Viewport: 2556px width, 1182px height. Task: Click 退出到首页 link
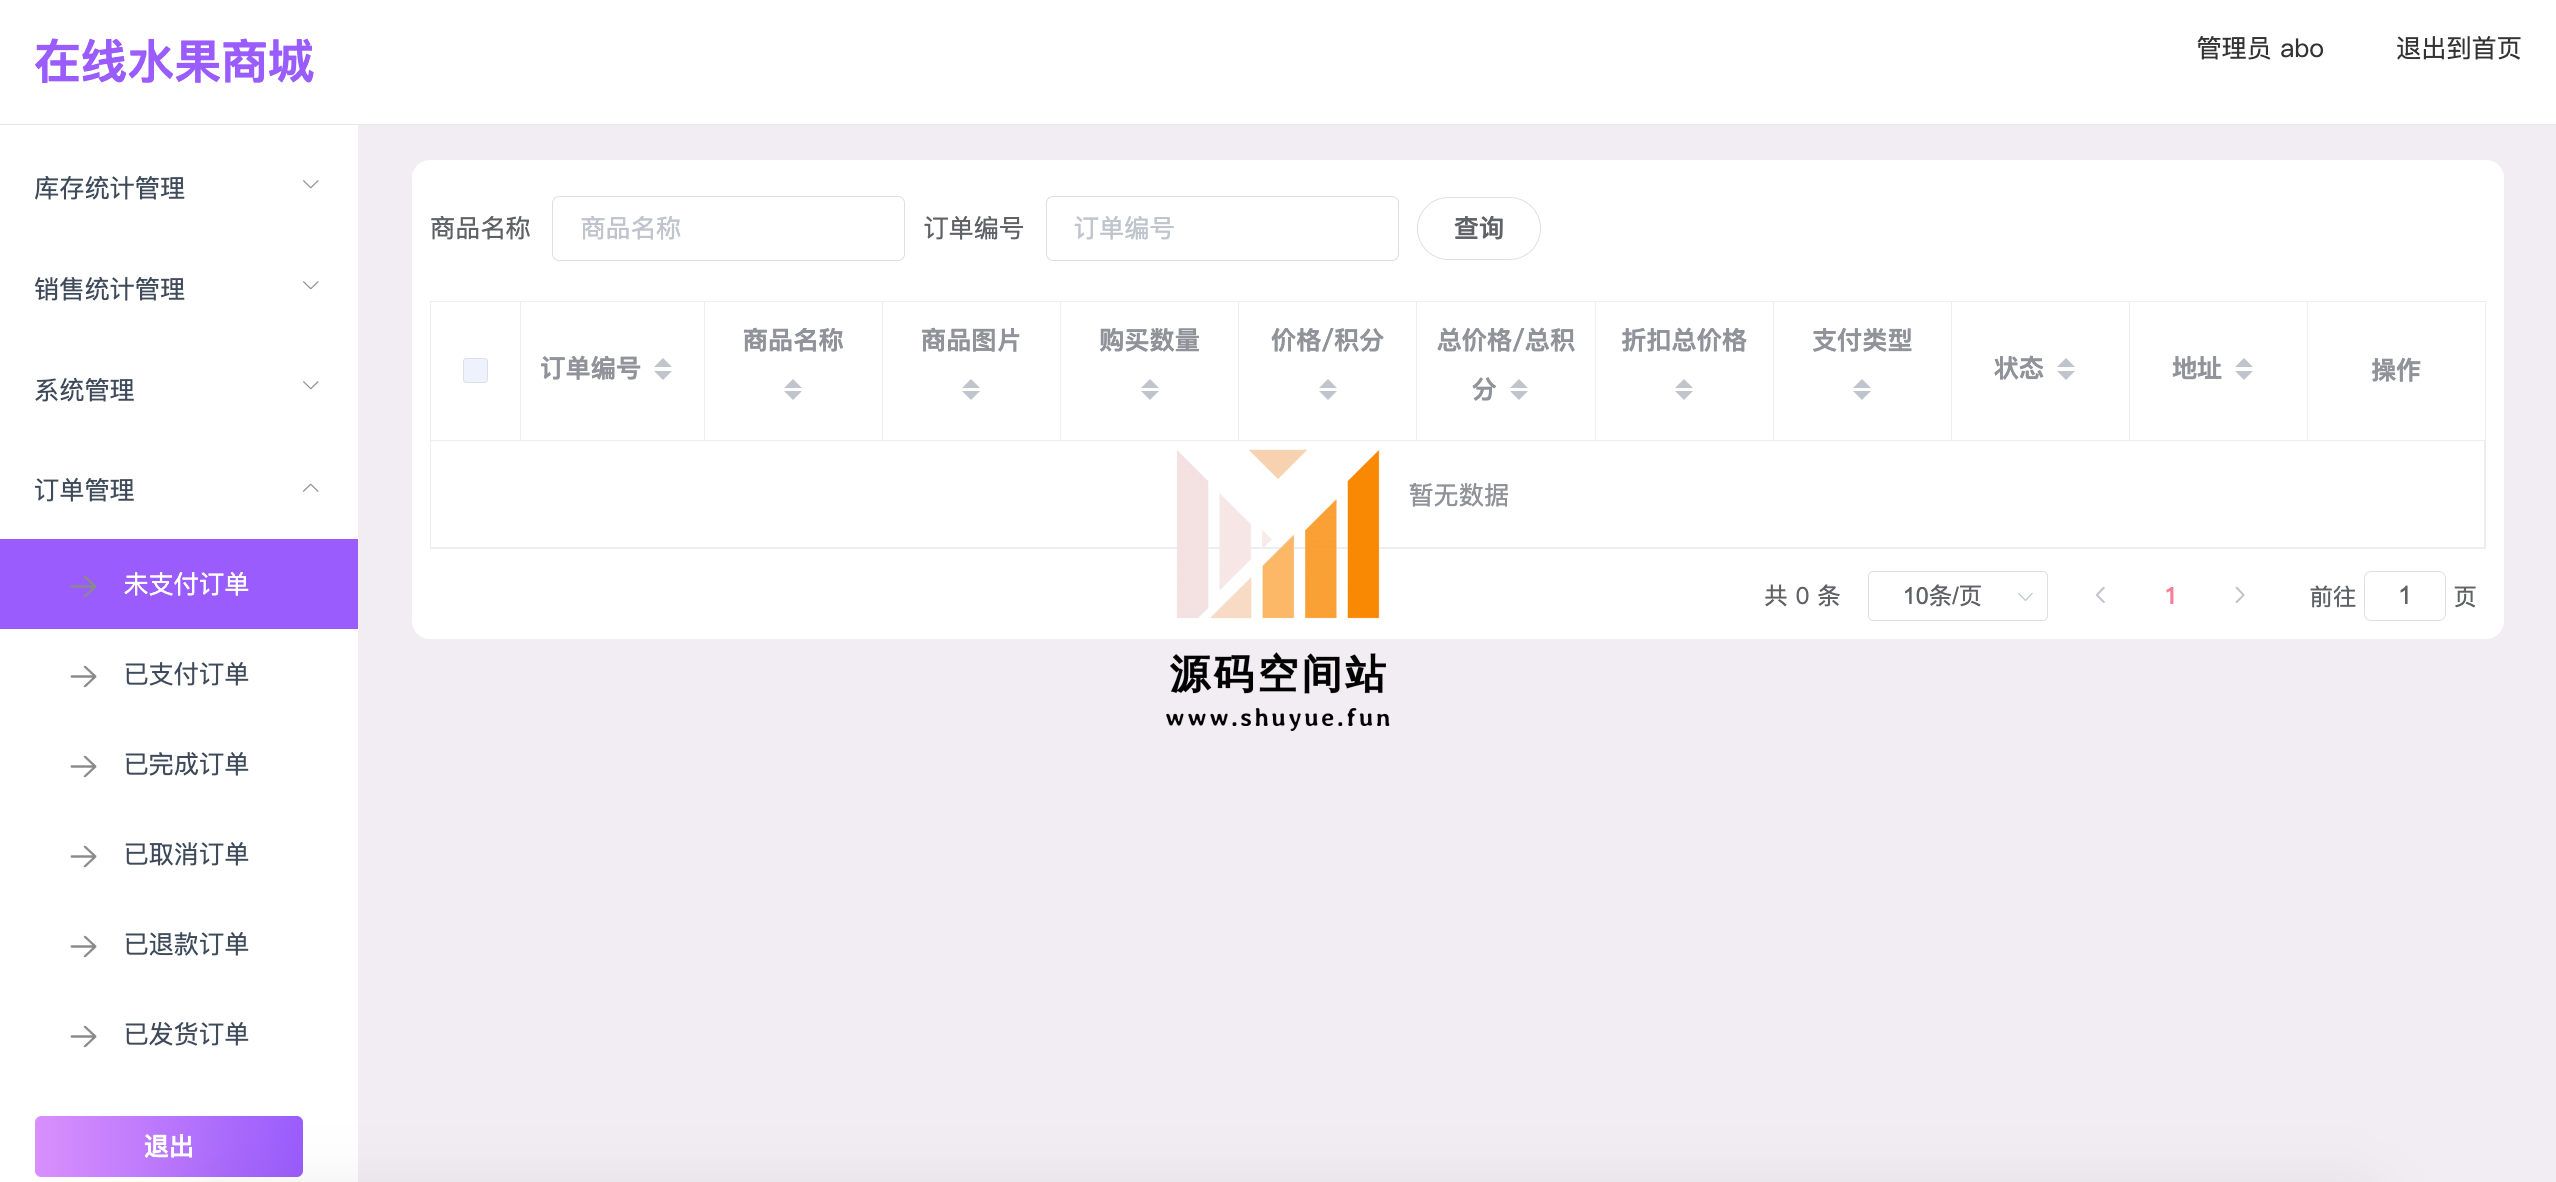pos(2458,49)
